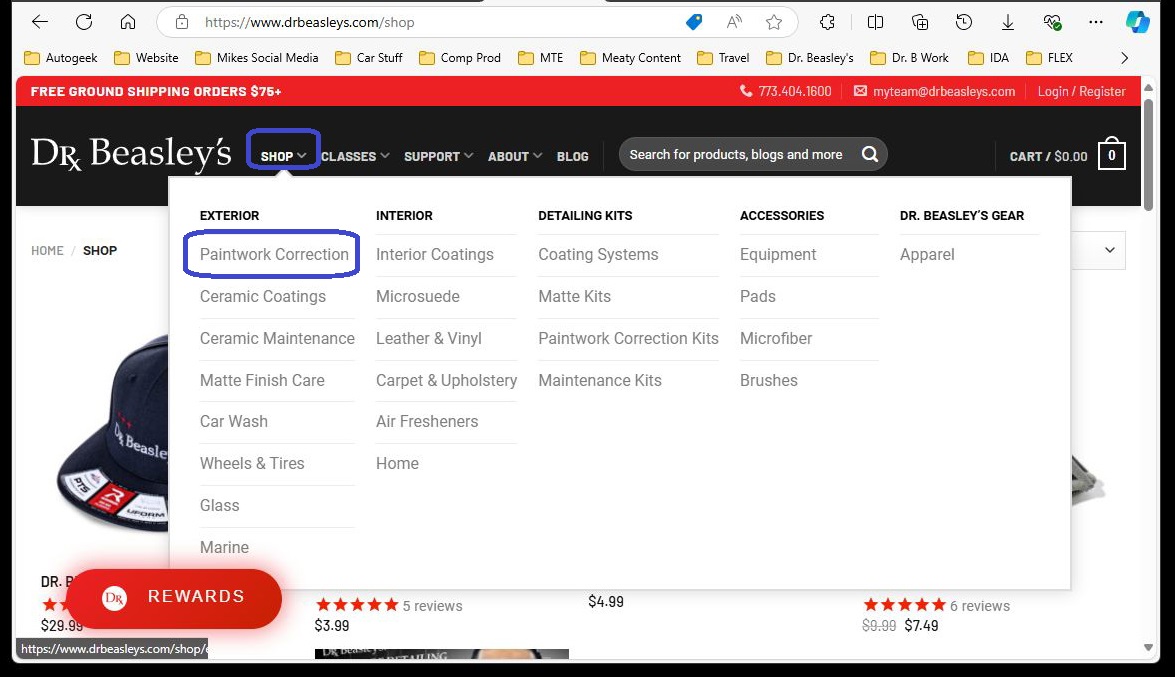The image size is (1175, 677).
Task: Open the blue shopping price tag icon
Action: [x=694, y=22]
